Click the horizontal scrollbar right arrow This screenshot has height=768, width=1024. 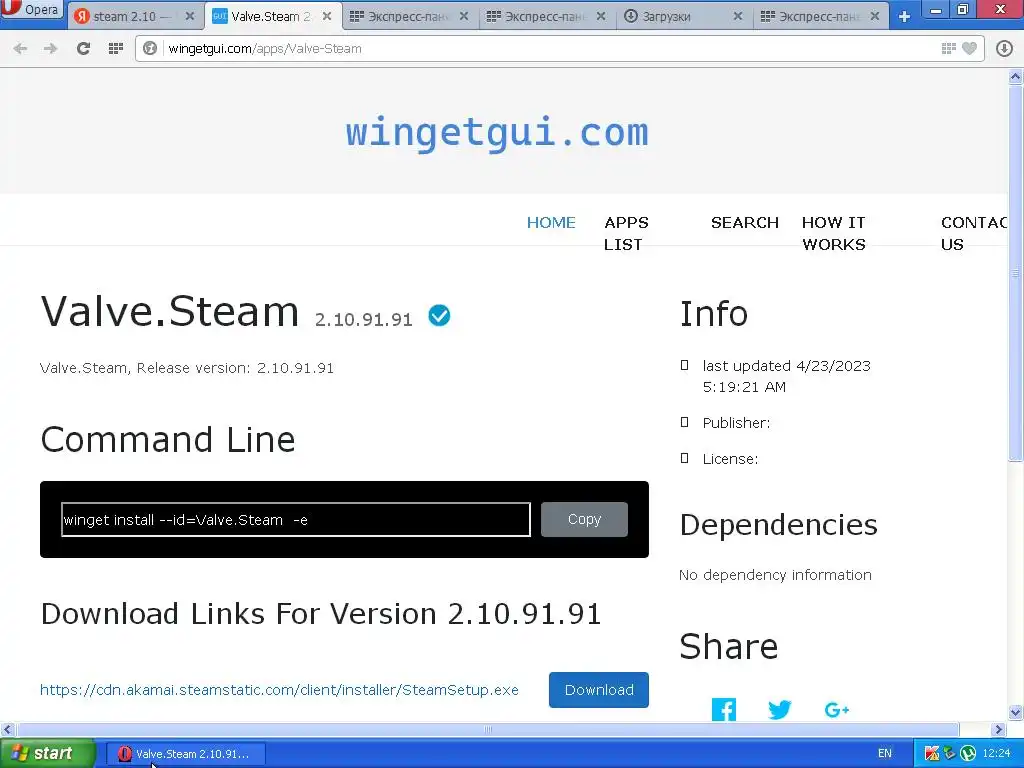point(999,729)
